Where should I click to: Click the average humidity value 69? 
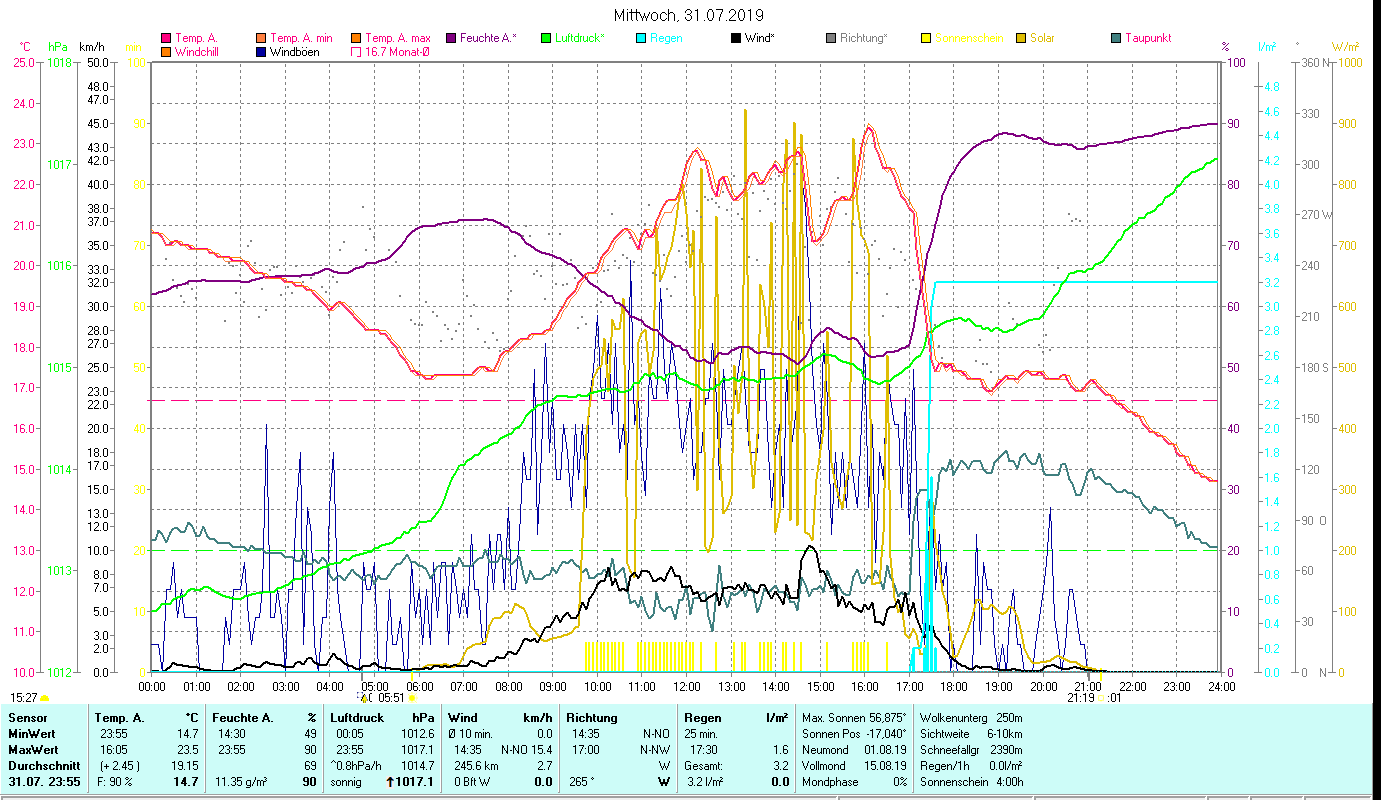coord(310,765)
